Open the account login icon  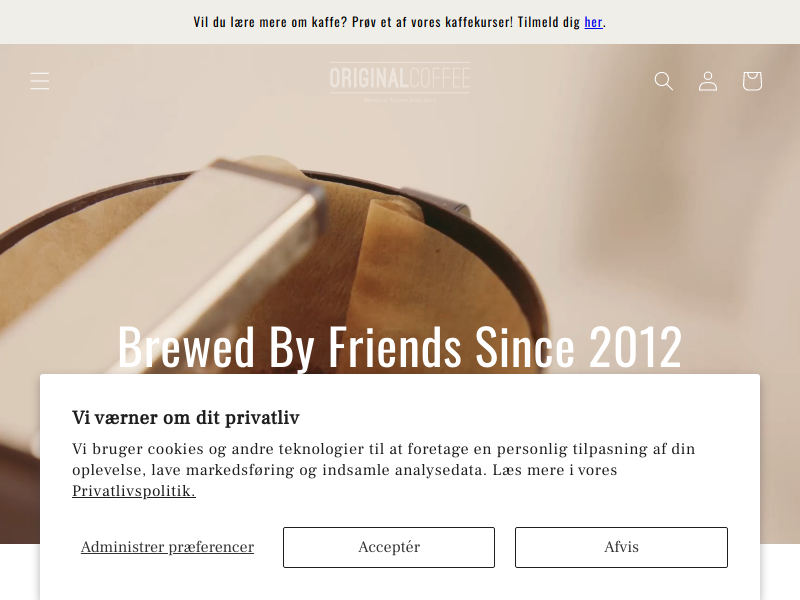point(708,81)
